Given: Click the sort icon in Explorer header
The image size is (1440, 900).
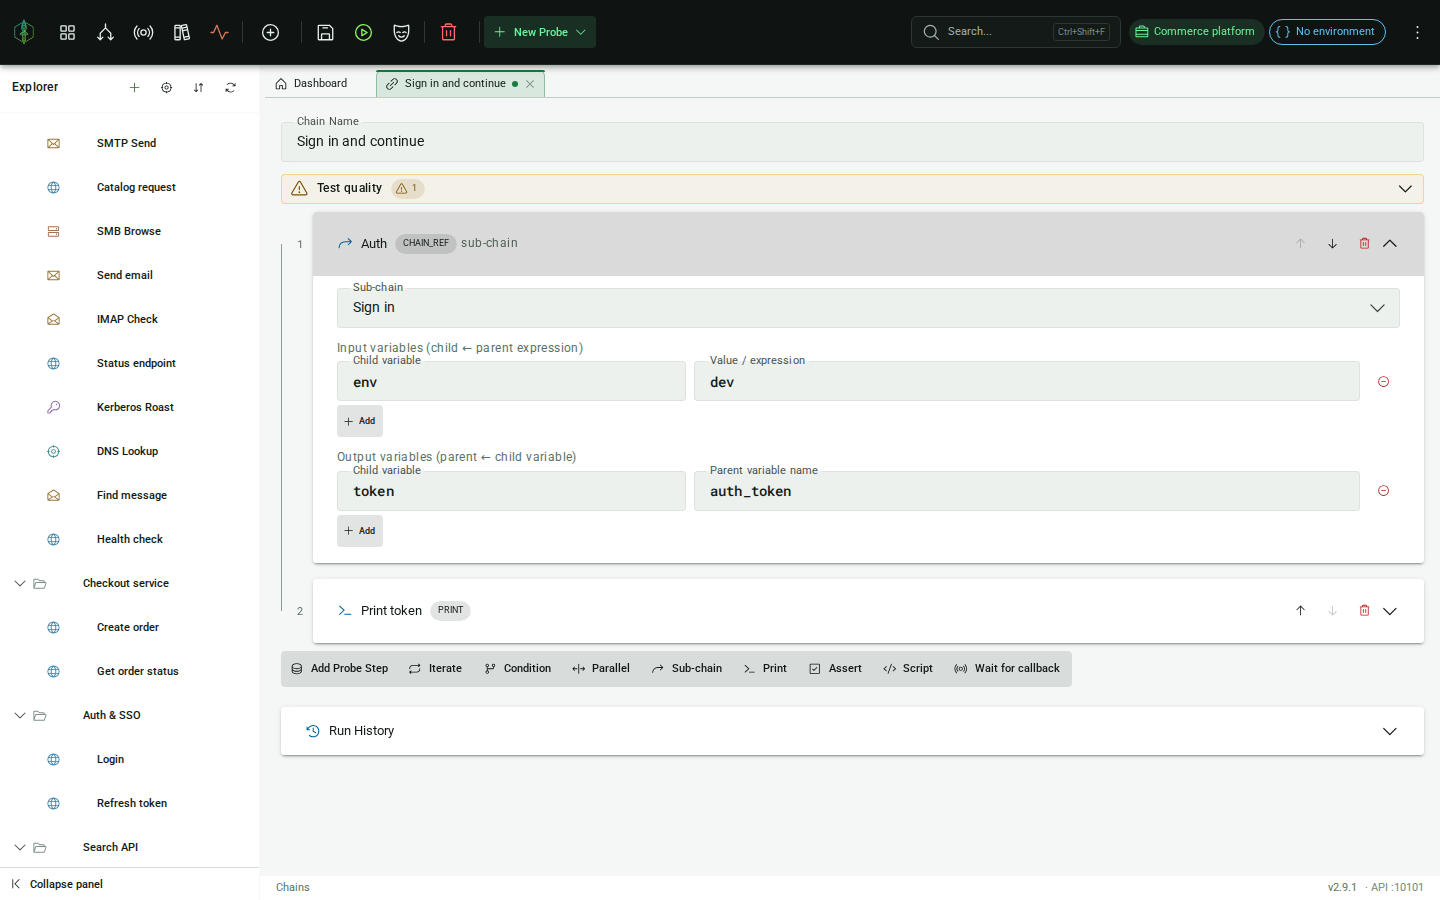Looking at the screenshot, I should click(198, 87).
